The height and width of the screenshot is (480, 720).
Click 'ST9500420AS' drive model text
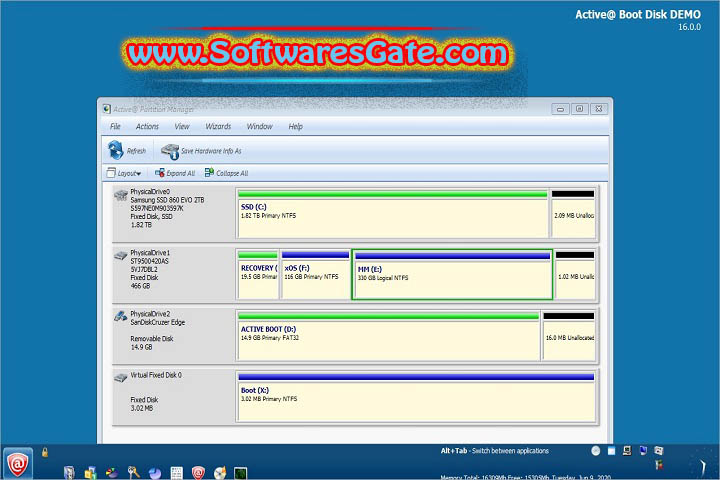click(149, 261)
